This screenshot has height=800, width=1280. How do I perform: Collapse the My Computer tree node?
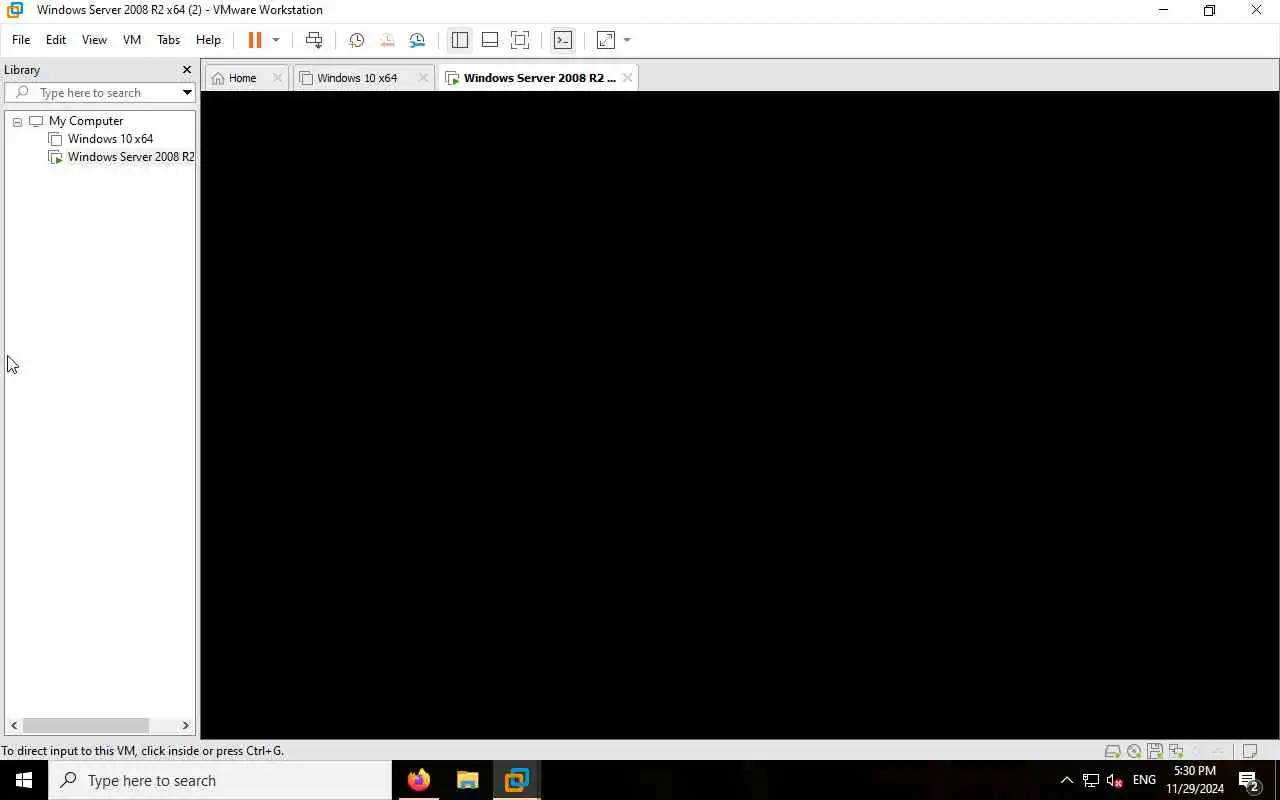click(x=17, y=121)
